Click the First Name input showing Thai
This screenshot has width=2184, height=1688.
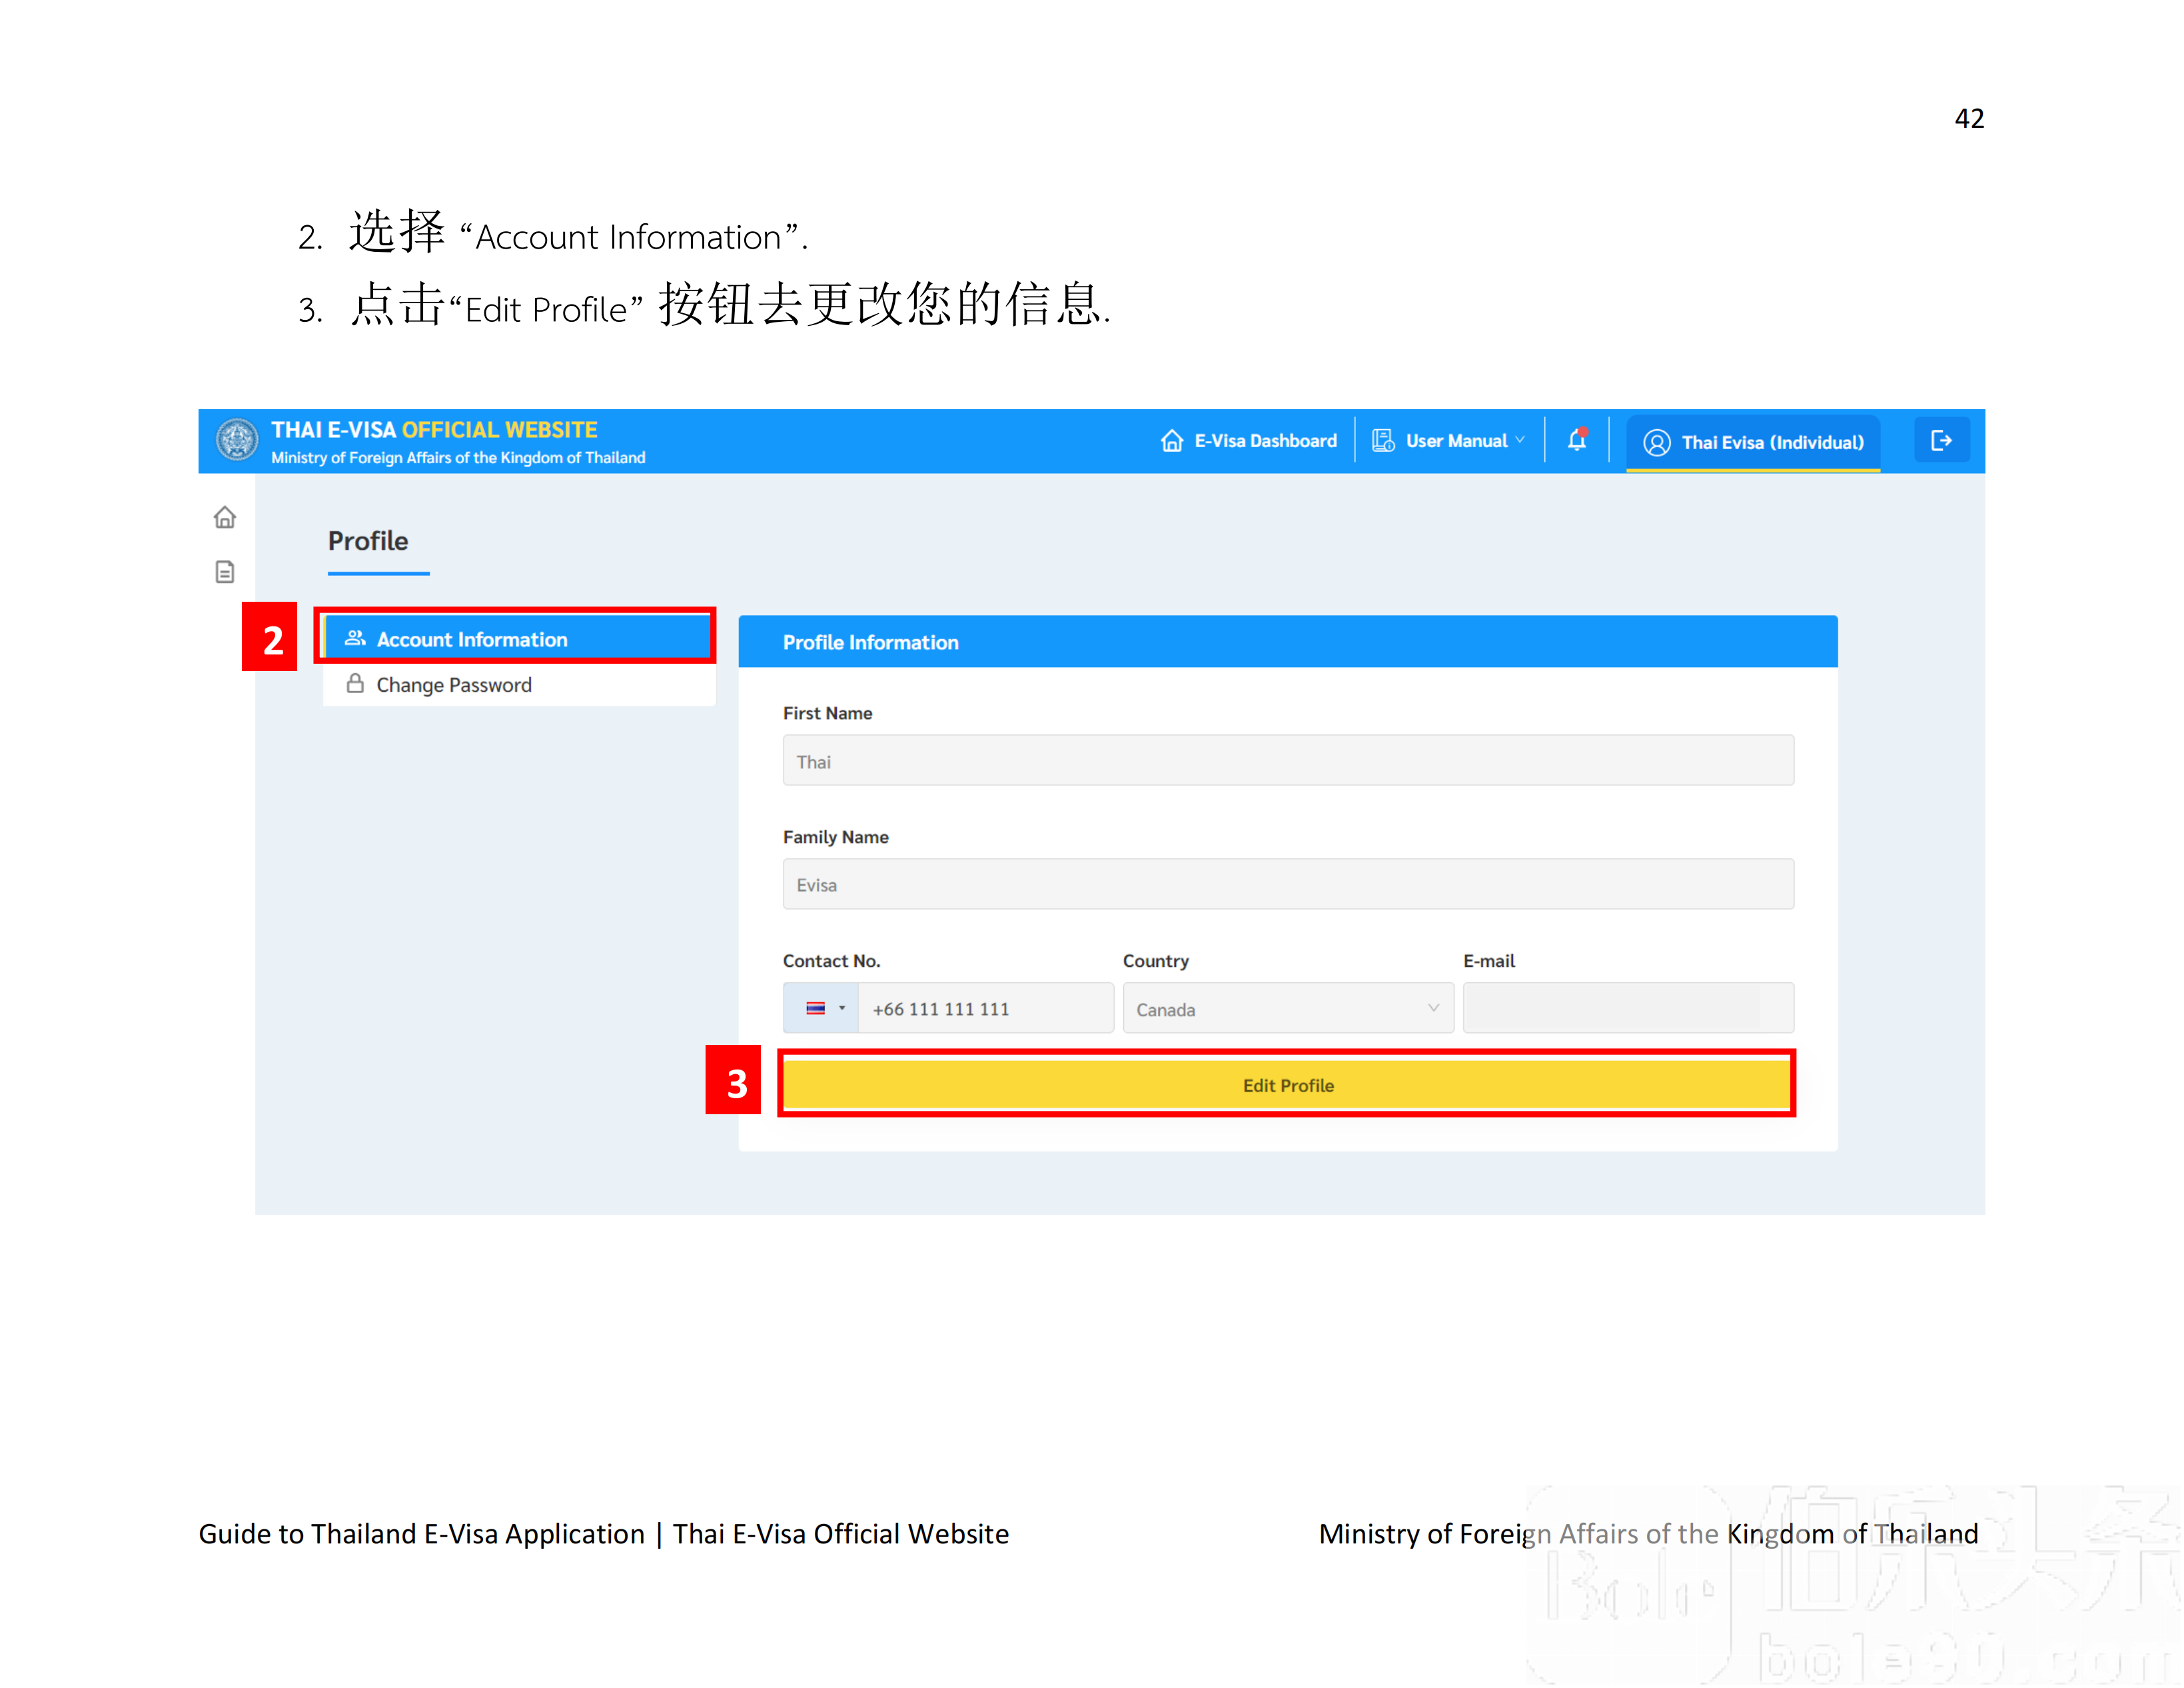coord(1287,760)
